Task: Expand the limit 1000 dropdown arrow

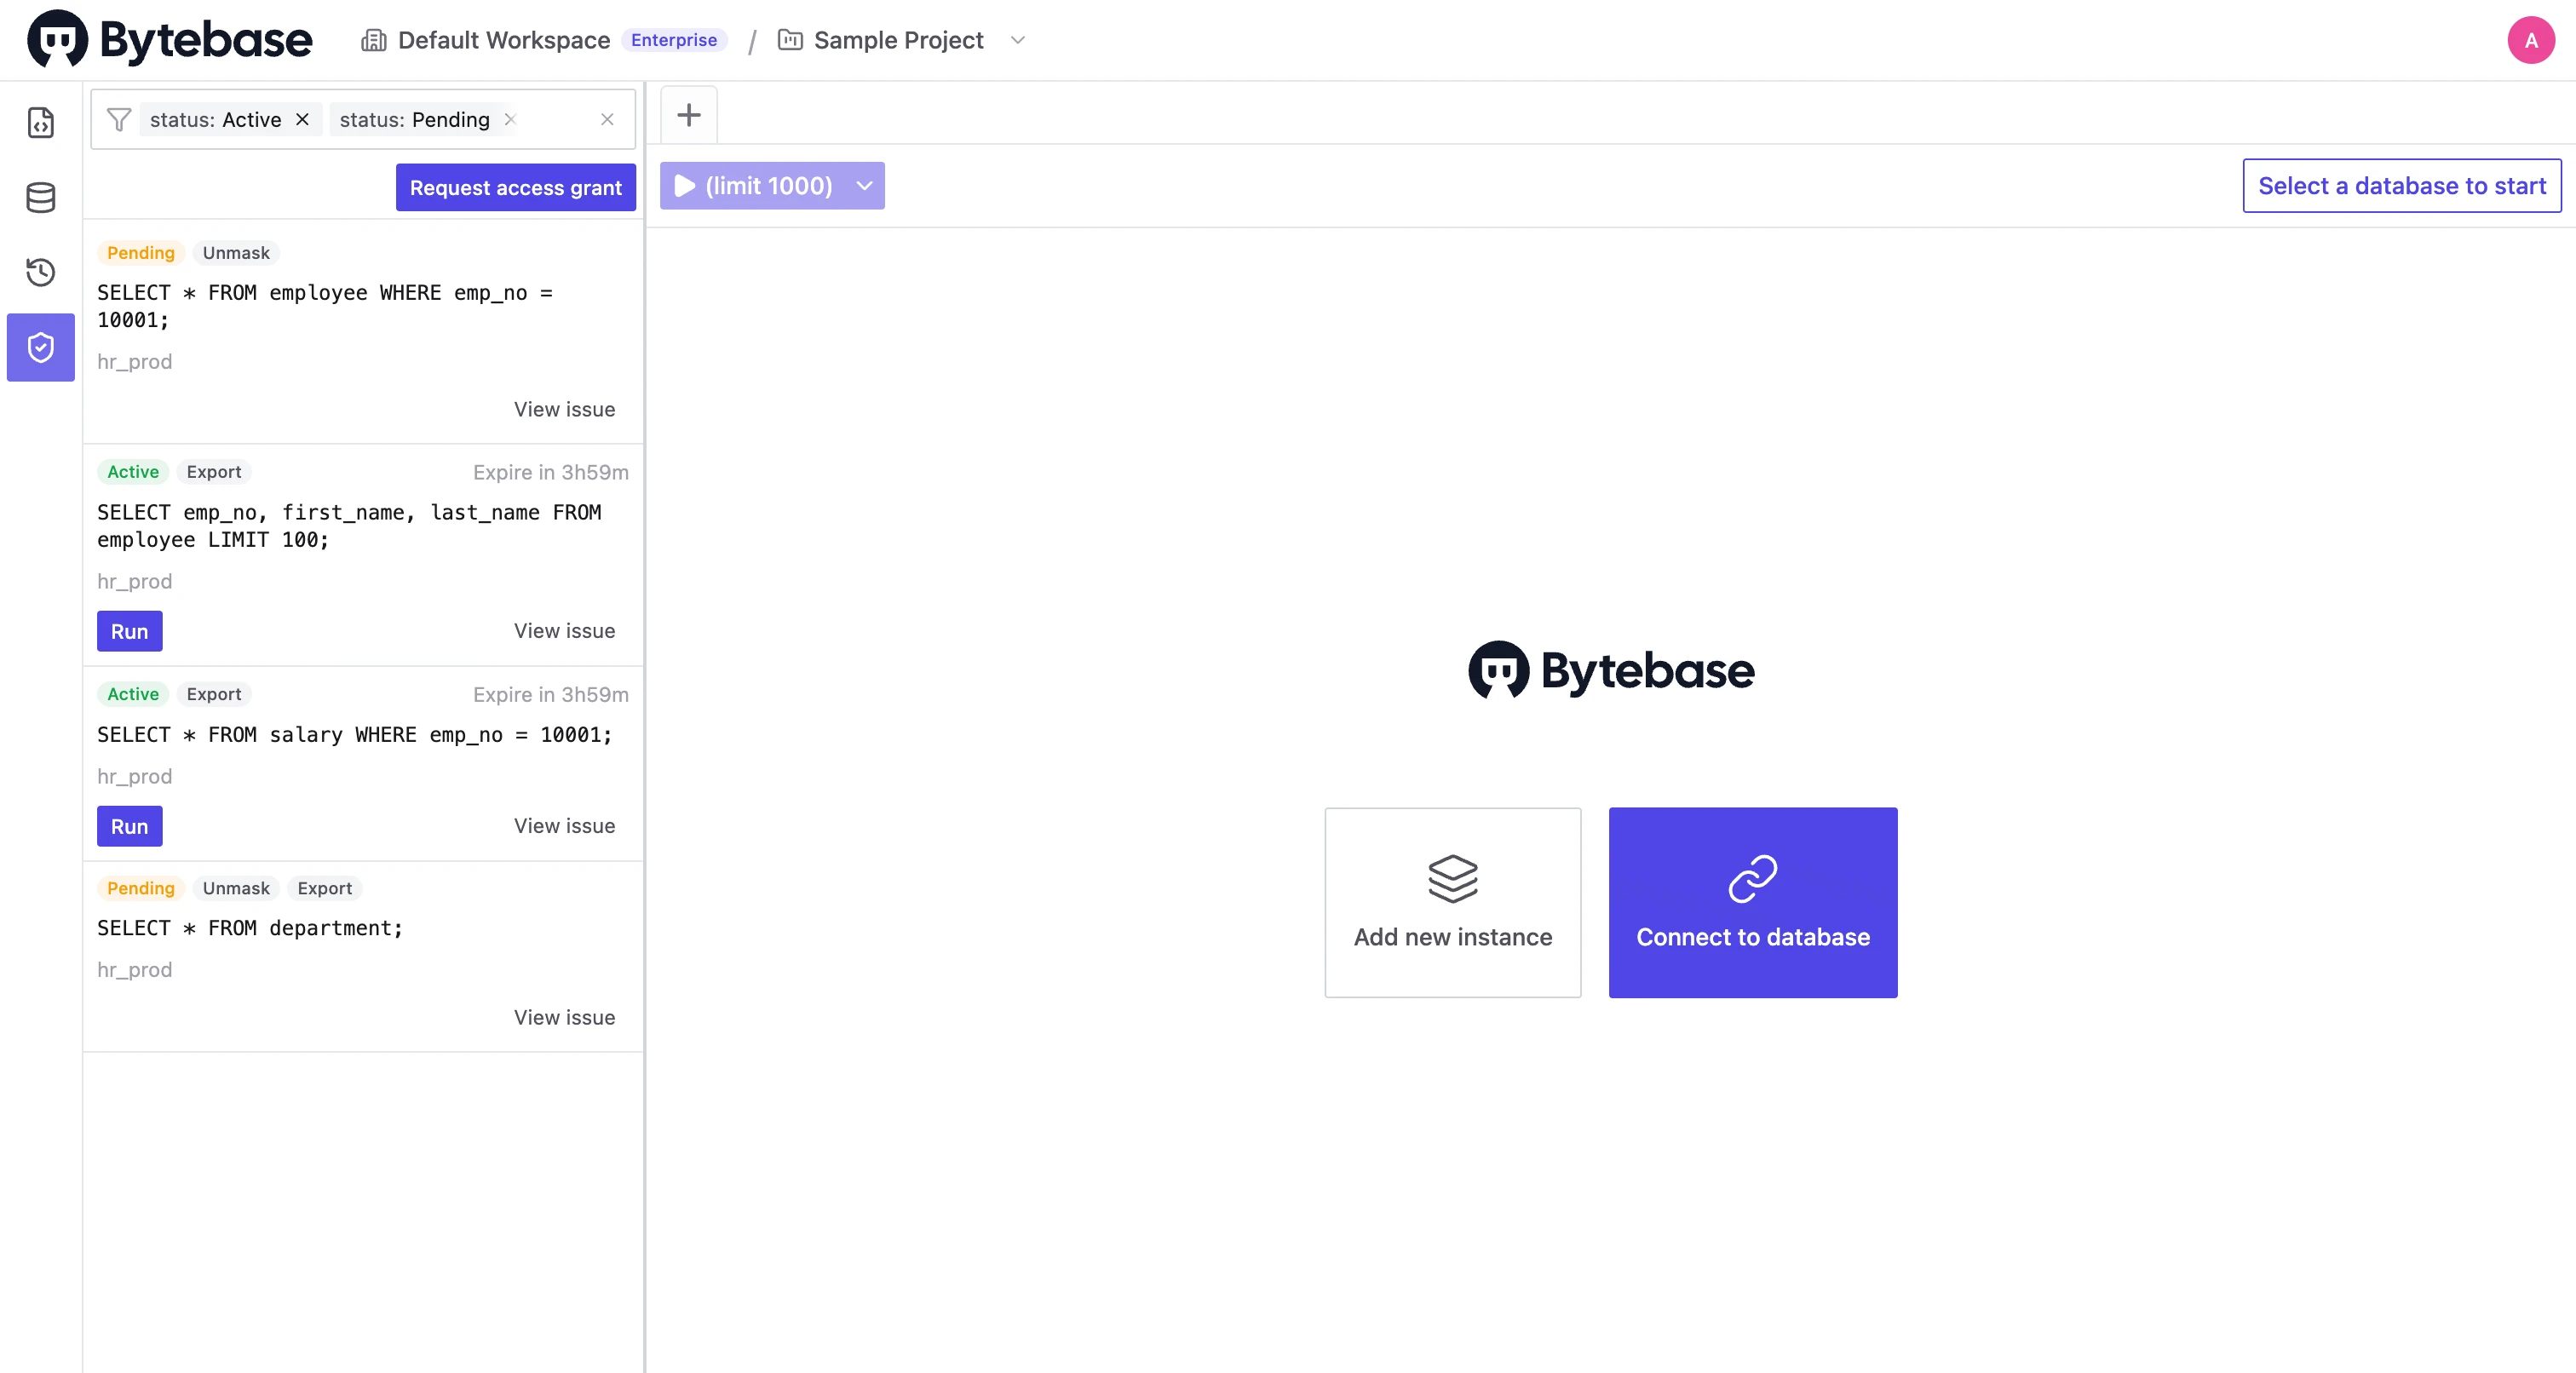Action: tap(865, 185)
